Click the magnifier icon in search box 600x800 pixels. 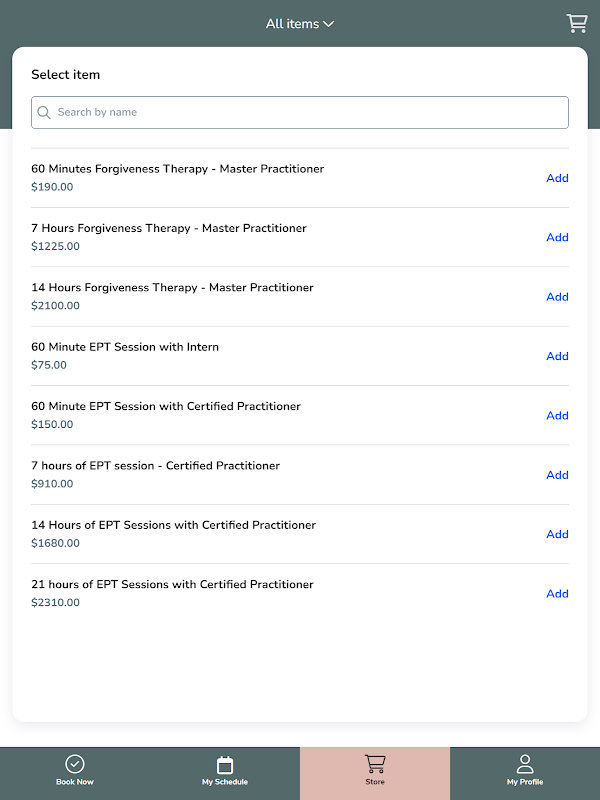(x=44, y=113)
